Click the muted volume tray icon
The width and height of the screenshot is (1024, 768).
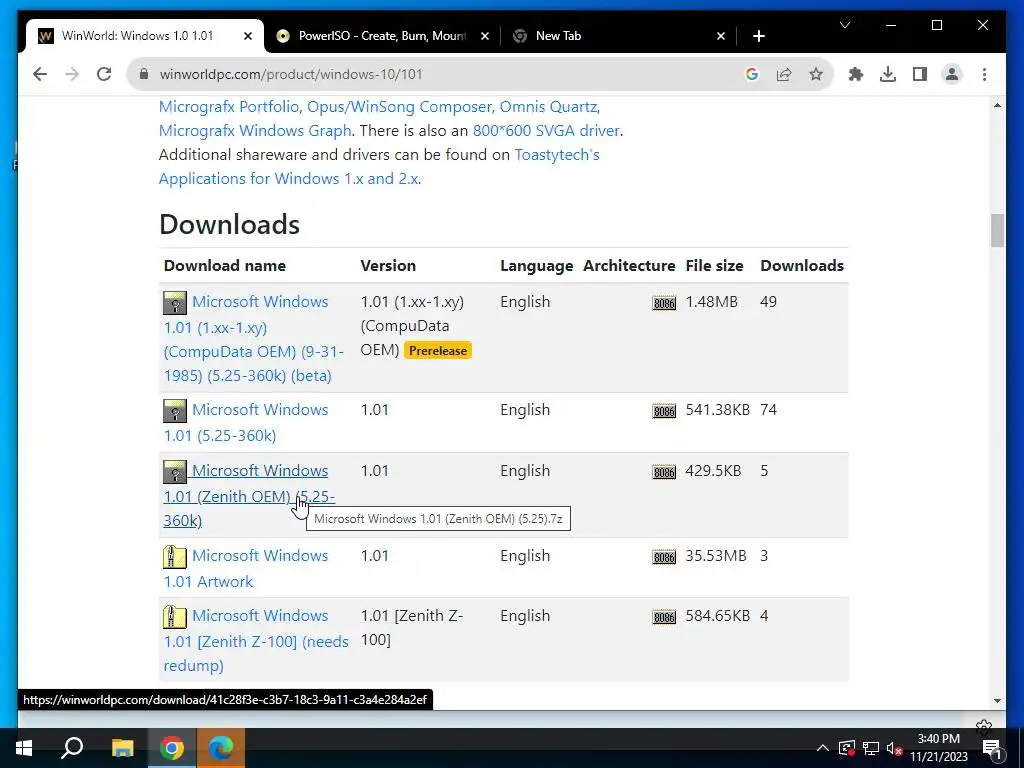(894, 748)
